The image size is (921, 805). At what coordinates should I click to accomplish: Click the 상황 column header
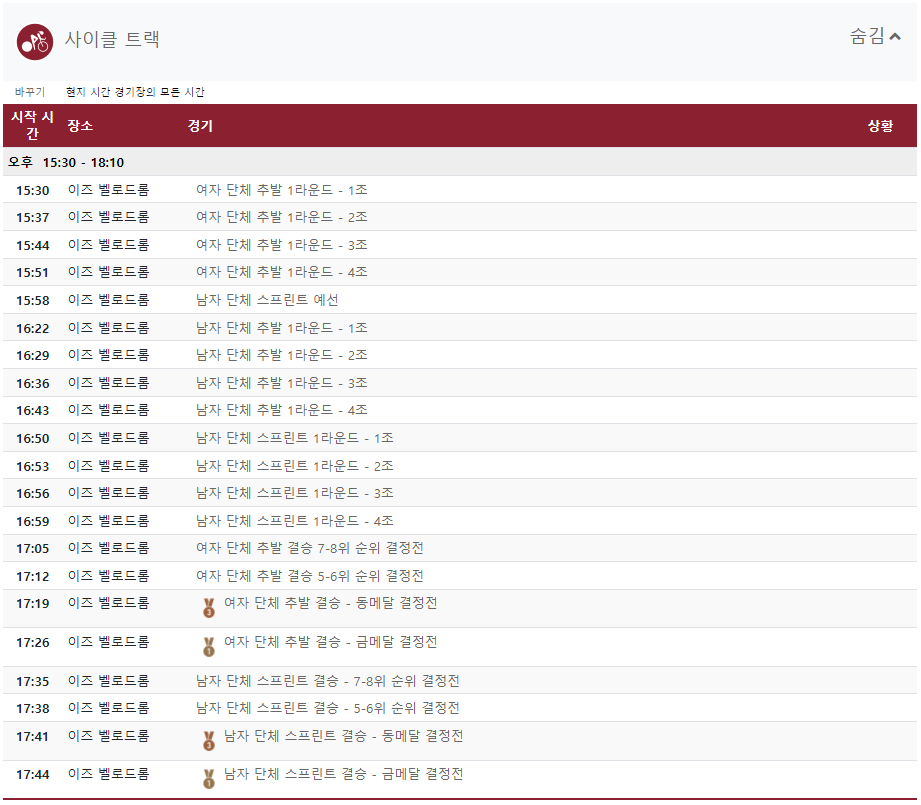(880, 125)
